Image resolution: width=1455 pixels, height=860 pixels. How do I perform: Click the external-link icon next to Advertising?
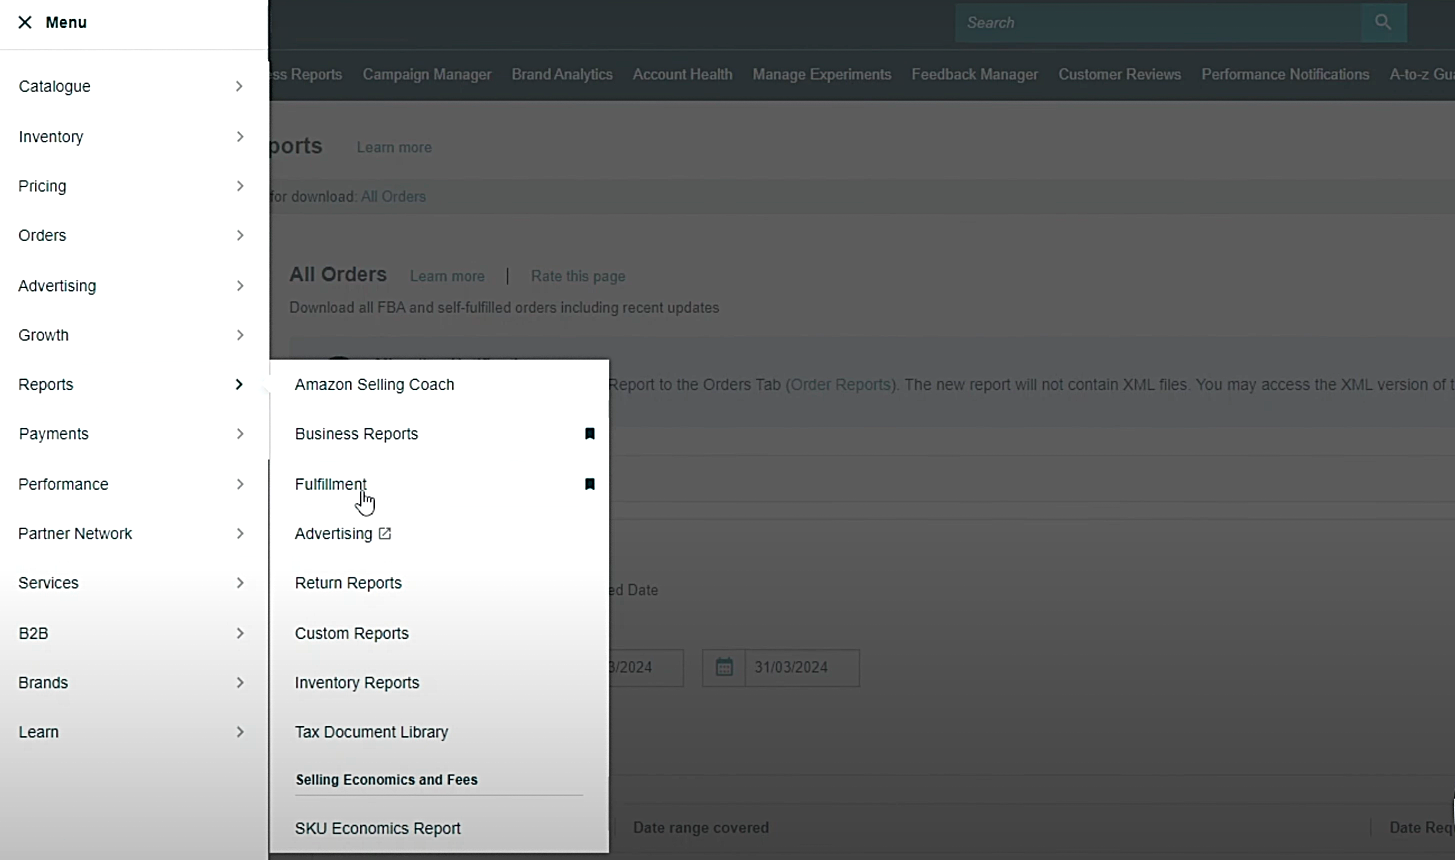click(385, 533)
